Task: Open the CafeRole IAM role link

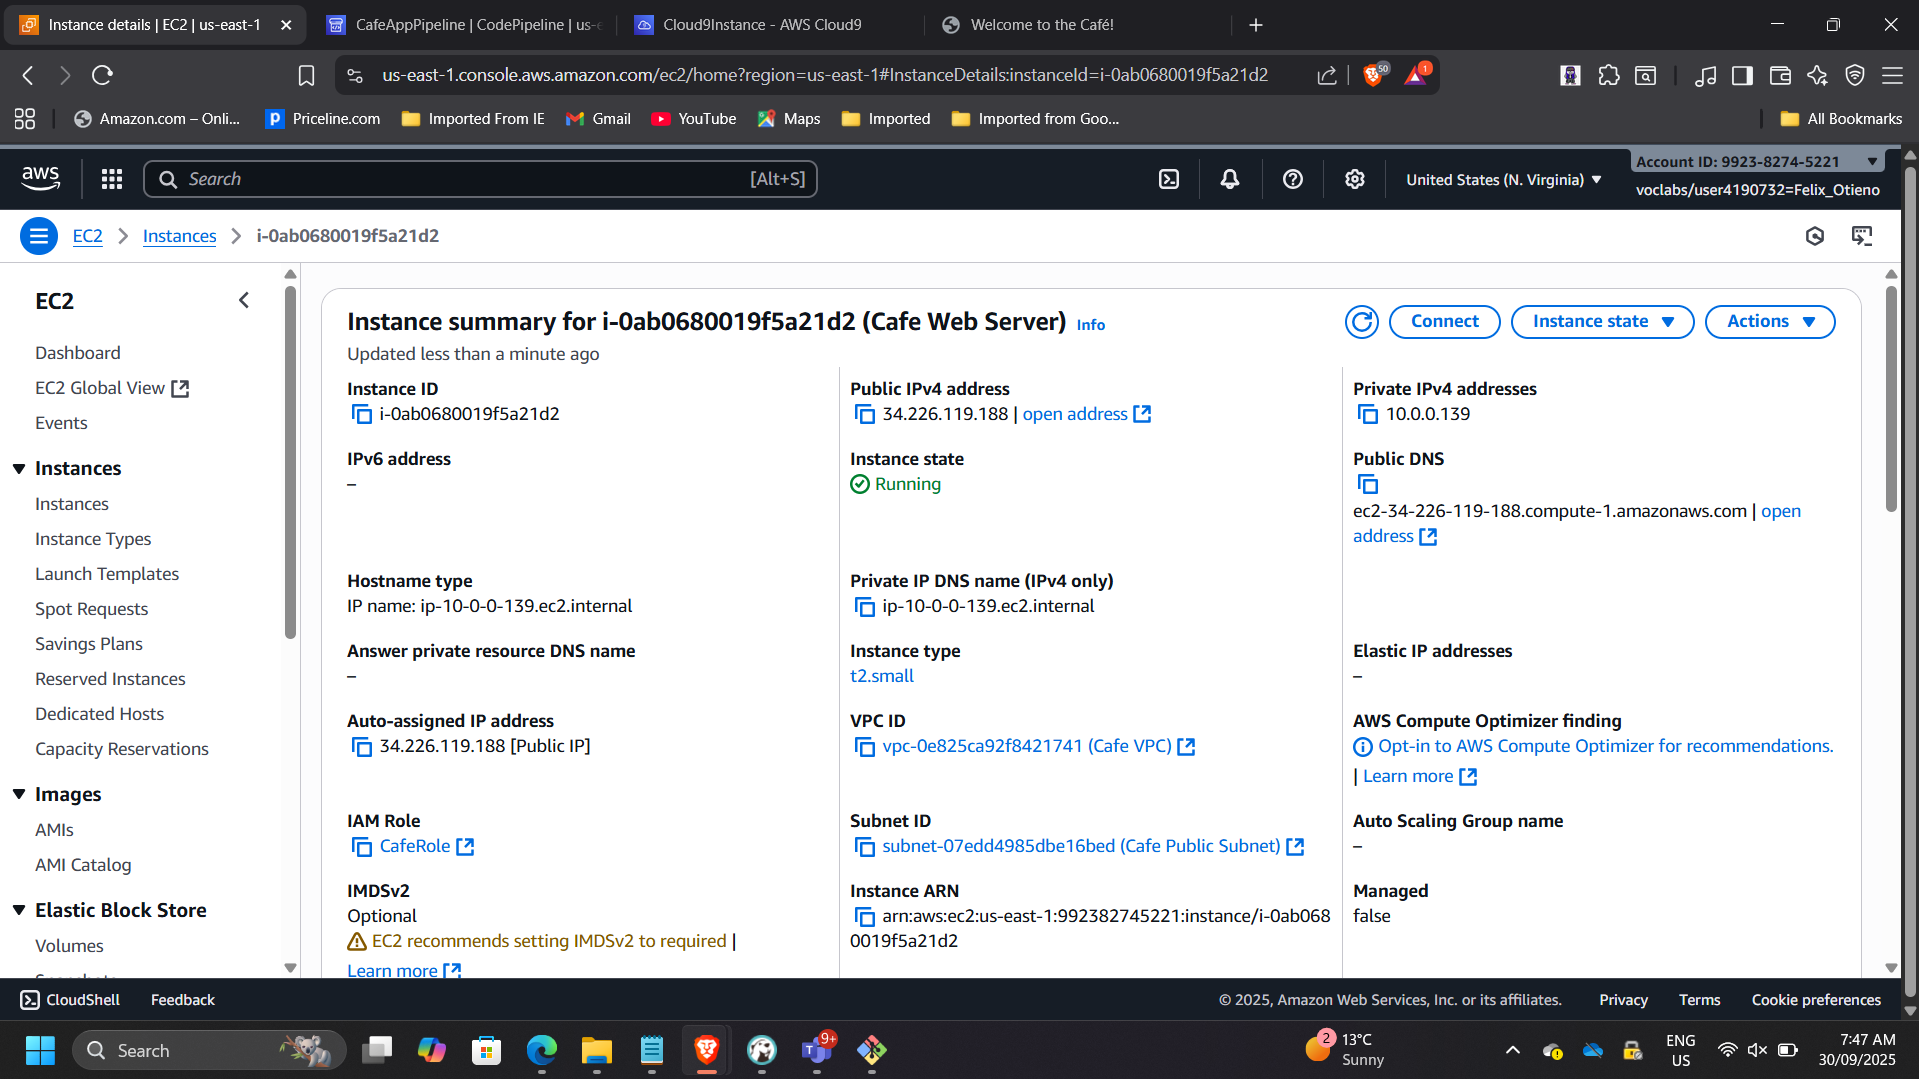Action: pyautogui.click(x=413, y=846)
